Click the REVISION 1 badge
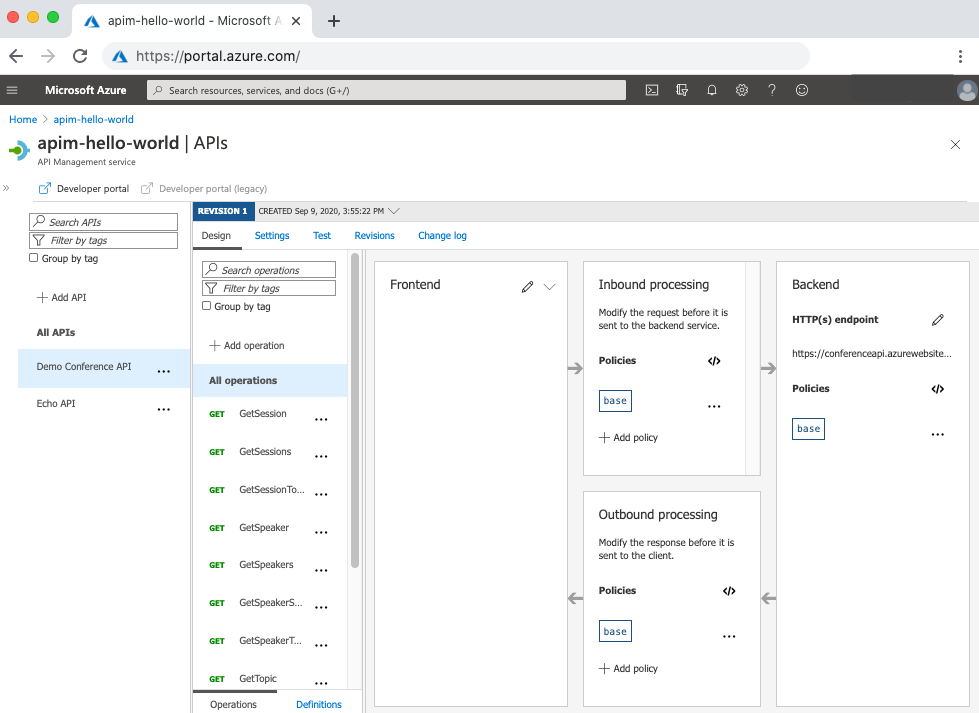The image size is (979, 713). pyautogui.click(x=224, y=211)
